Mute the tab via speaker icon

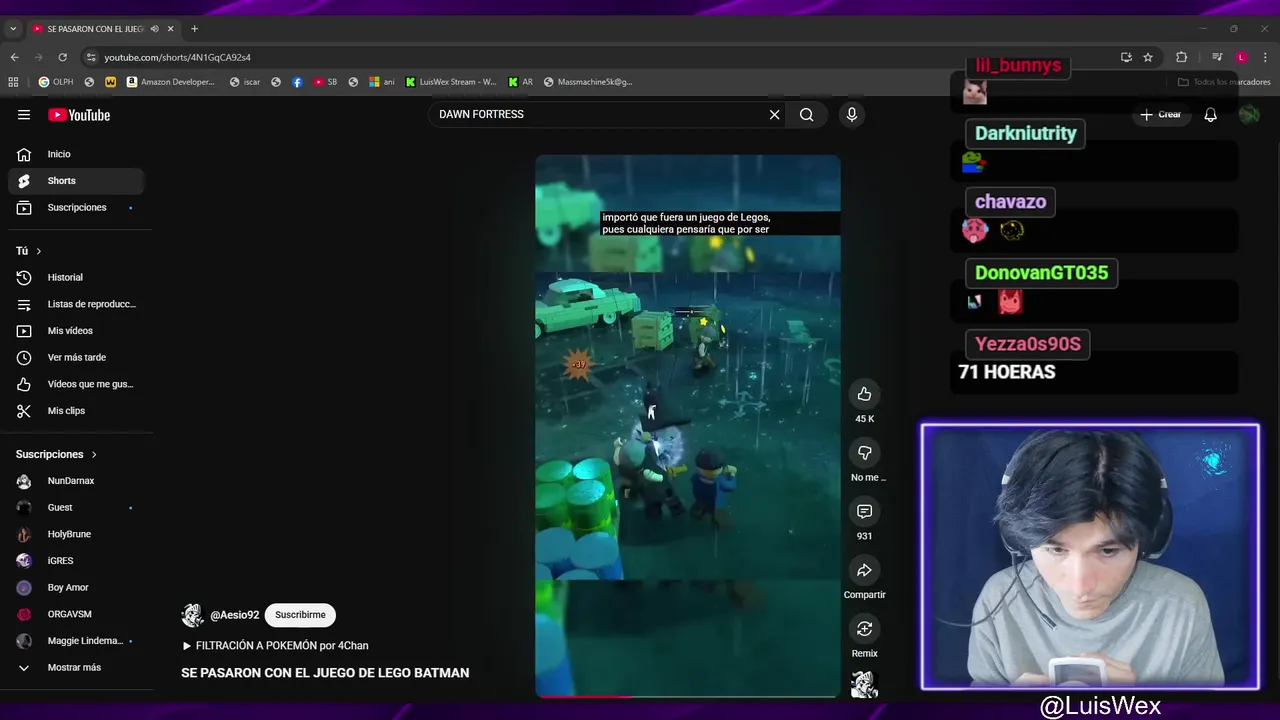click(154, 29)
